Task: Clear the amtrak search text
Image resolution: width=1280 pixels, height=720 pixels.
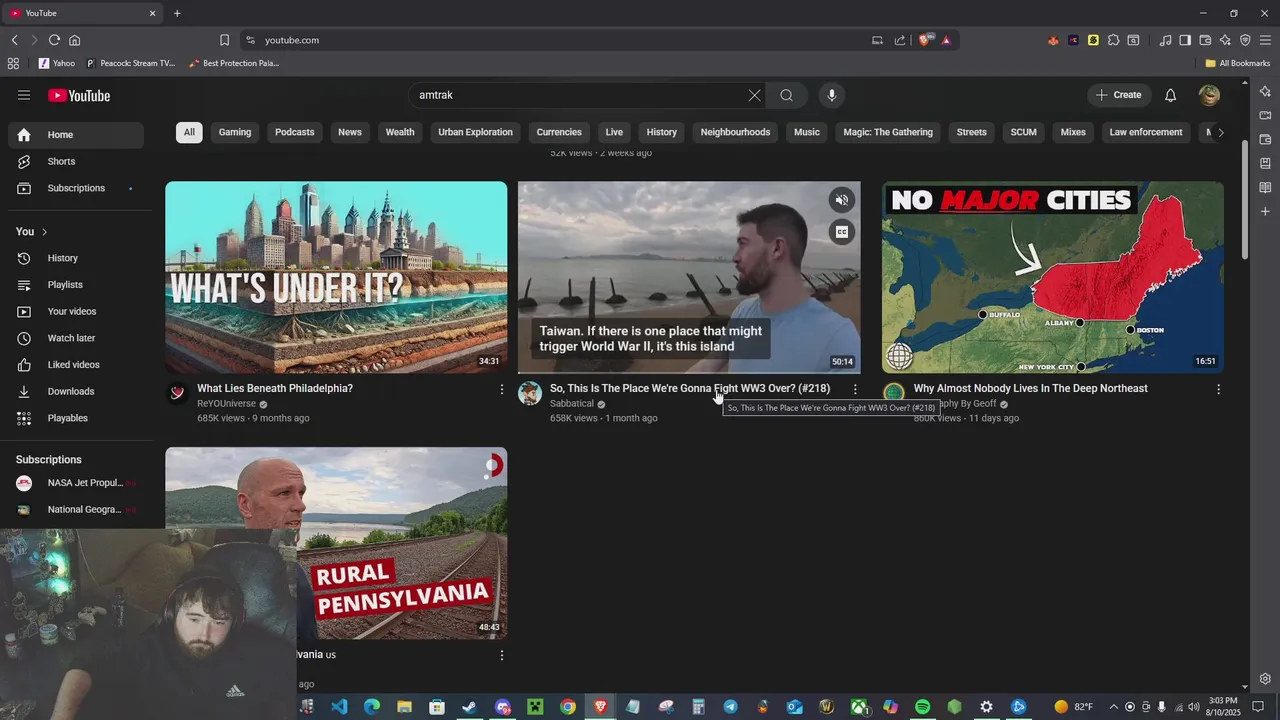Action: click(x=754, y=95)
